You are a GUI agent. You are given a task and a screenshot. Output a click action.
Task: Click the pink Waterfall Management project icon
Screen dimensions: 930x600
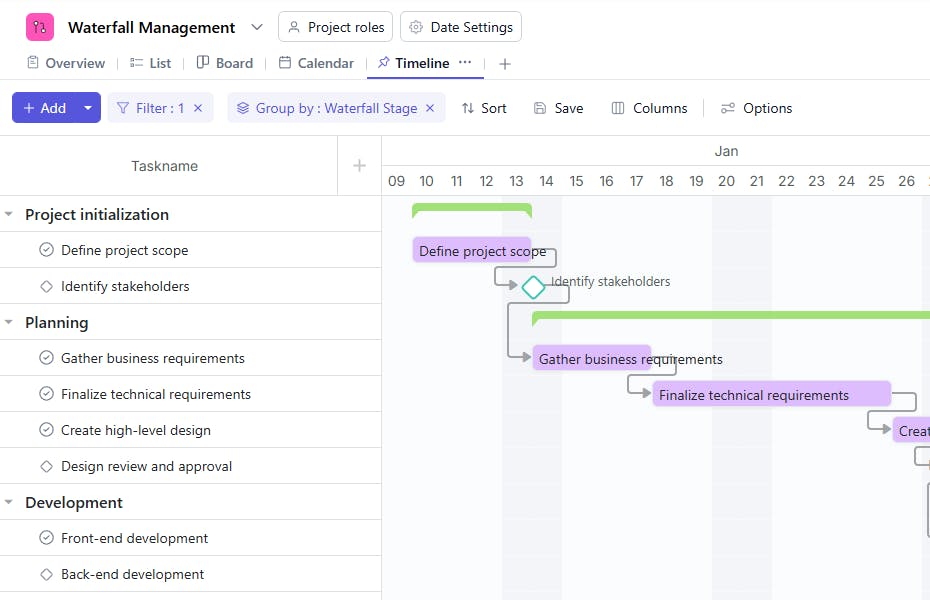40,27
